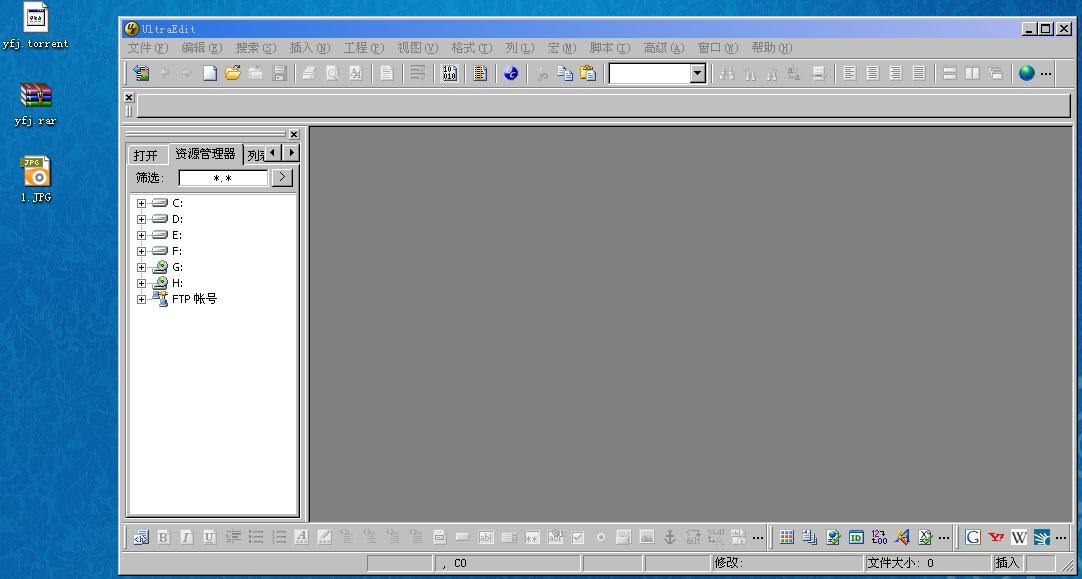Expand the E: drive node
The image size is (1082, 579).
tap(141, 235)
